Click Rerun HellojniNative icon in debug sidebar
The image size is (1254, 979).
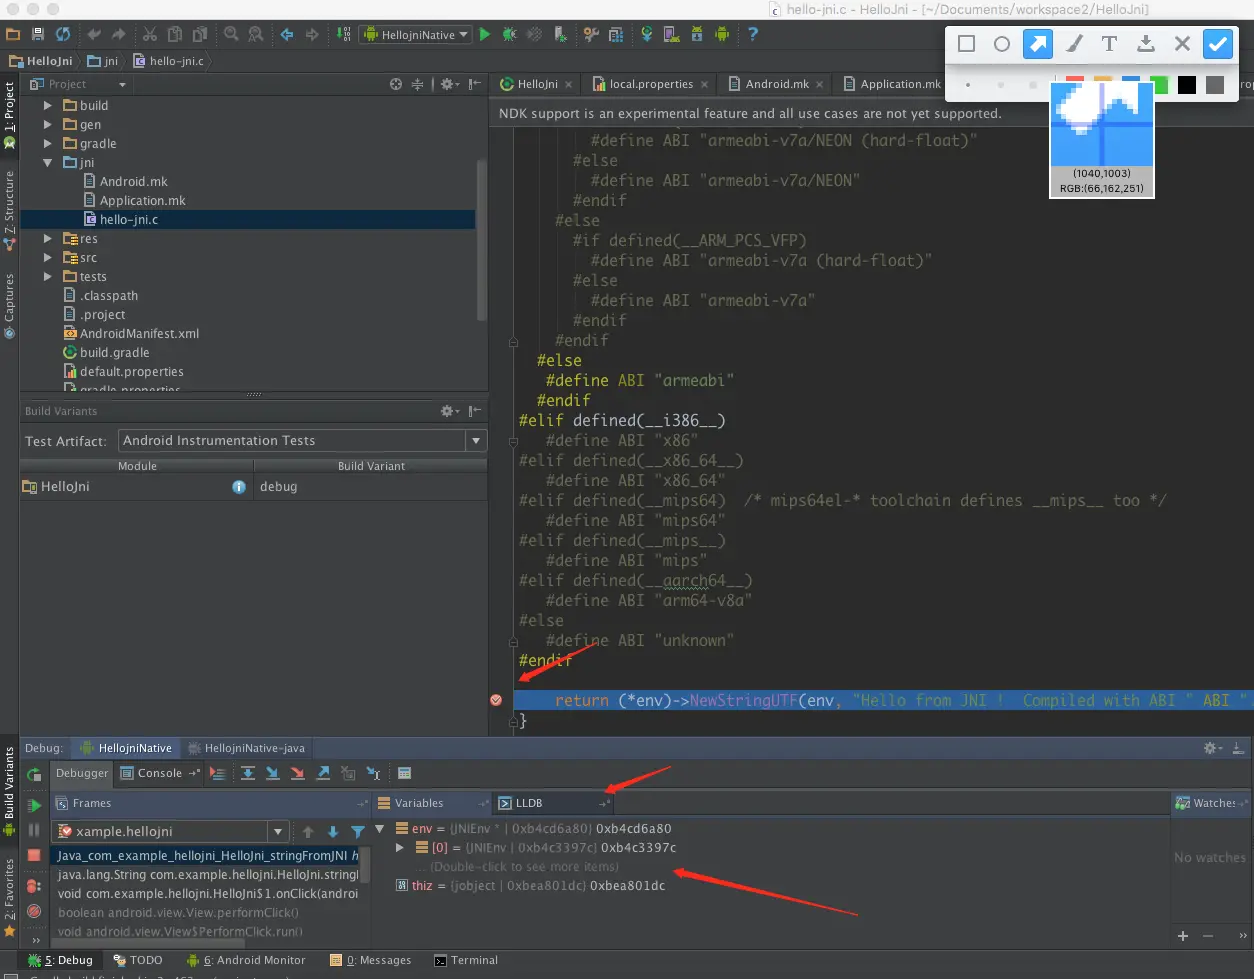click(x=34, y=774)
